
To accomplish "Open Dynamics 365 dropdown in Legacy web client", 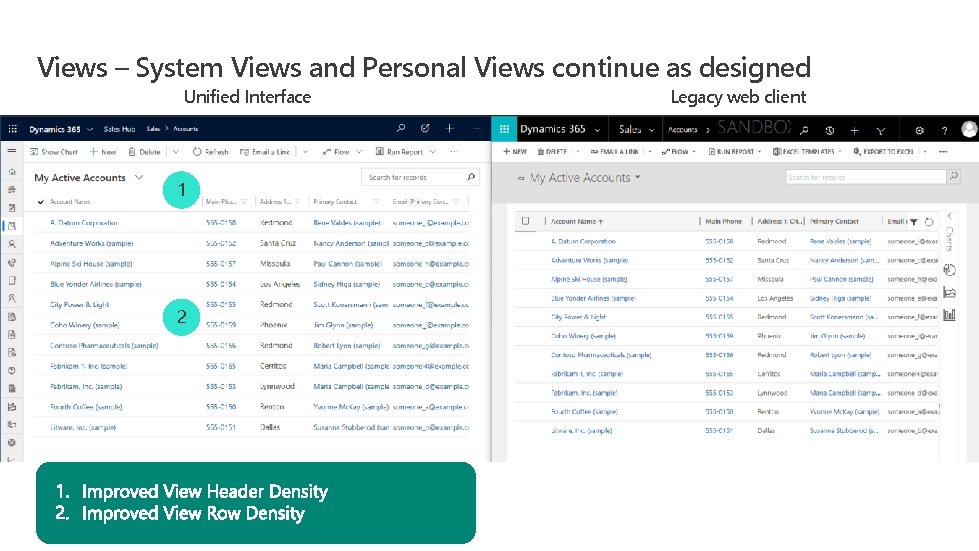I will (560, 129).
